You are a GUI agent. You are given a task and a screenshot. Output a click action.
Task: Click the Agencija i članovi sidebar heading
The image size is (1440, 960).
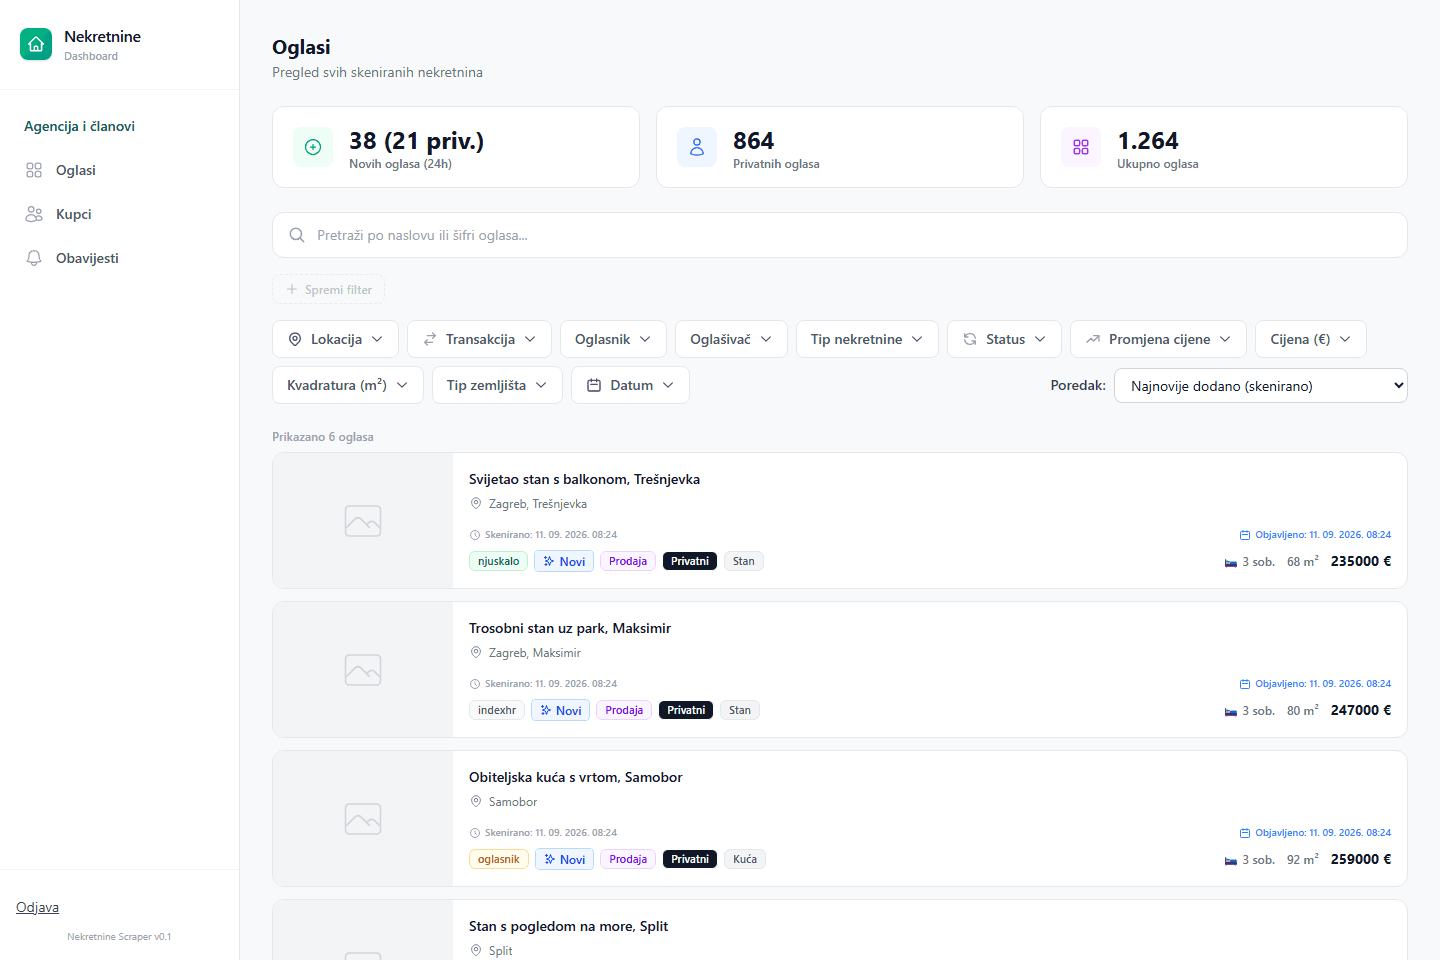(x=79, y=126)
